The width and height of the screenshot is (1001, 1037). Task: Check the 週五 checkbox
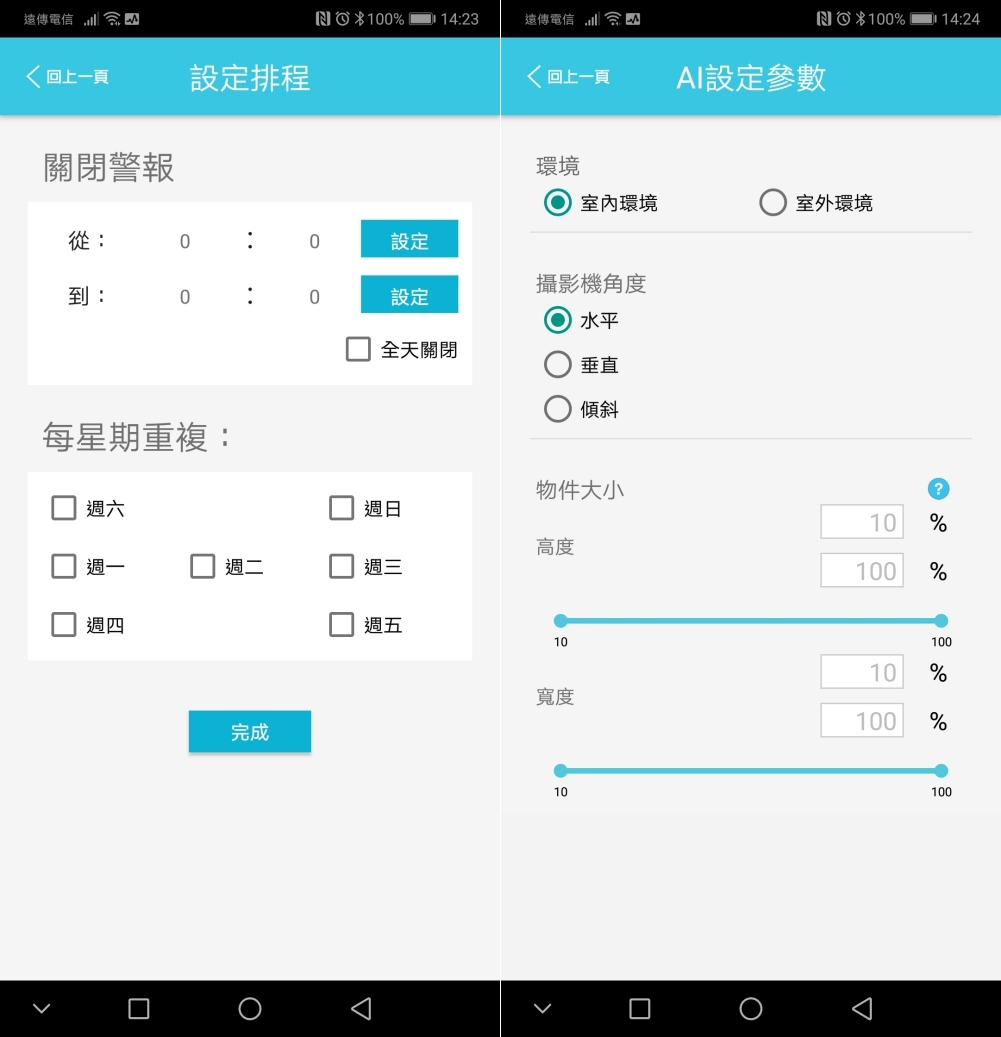click(342, 624)
